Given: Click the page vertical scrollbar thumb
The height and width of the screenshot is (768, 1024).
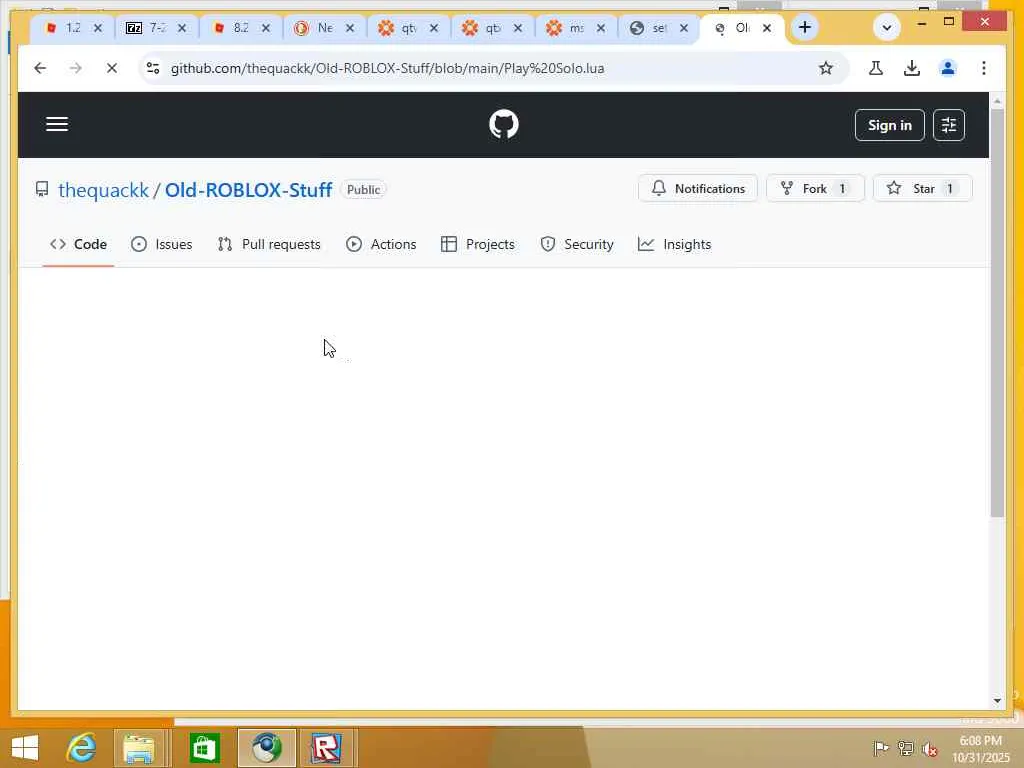Looking at the screenshot, I should click(x=997, y=313).
